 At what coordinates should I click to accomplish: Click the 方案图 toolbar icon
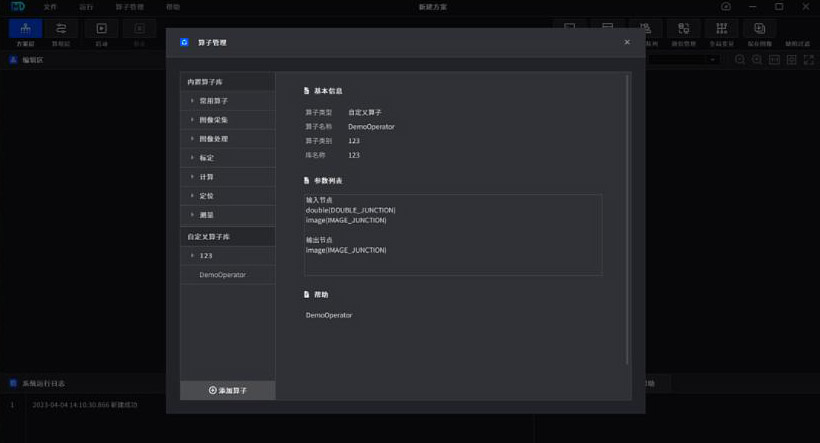pos(25,28)
